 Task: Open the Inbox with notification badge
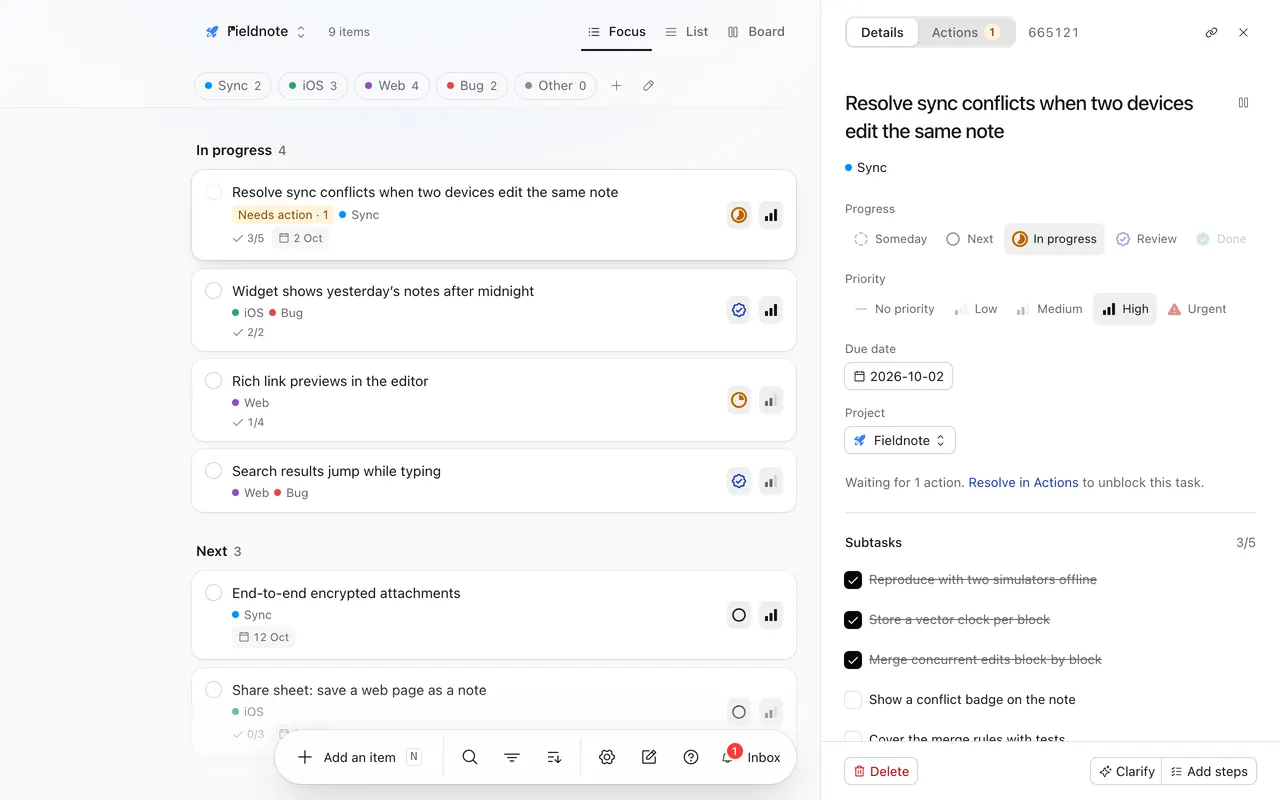(x=751, y=757)
